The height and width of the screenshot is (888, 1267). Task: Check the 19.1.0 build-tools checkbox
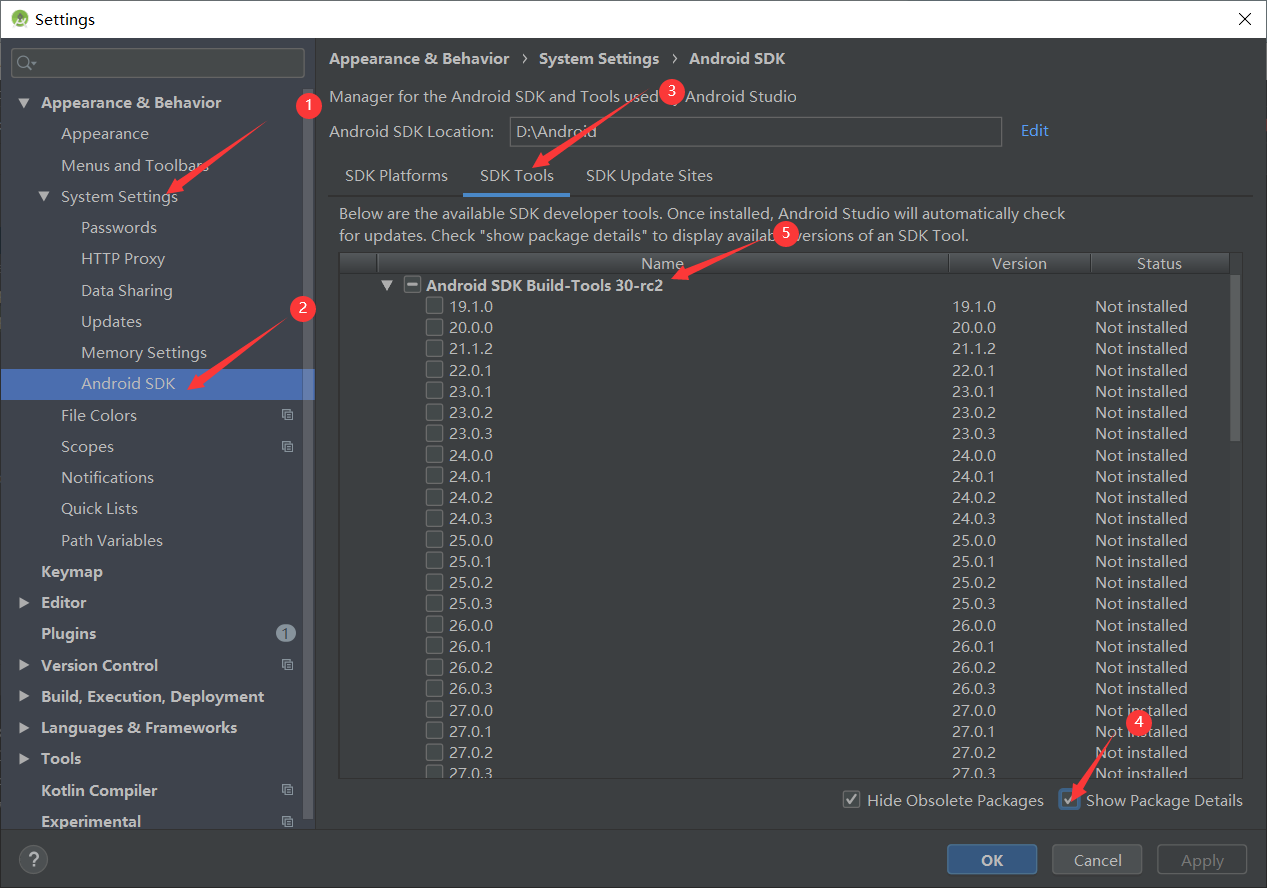pos(434,306)
